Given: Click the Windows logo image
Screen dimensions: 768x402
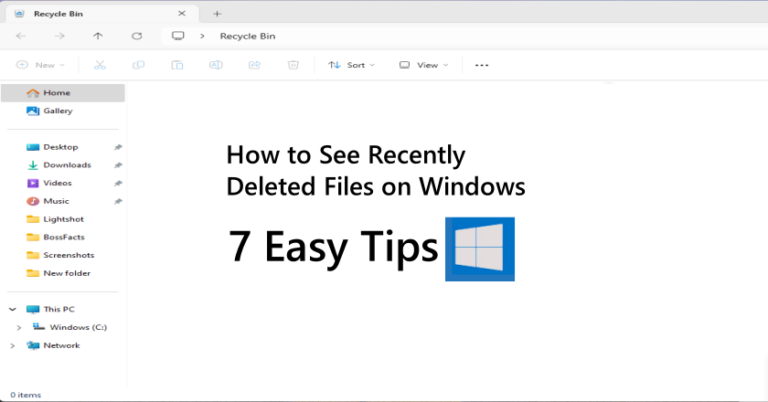Looking at the screenshot, I should click(x=480, y=249).
